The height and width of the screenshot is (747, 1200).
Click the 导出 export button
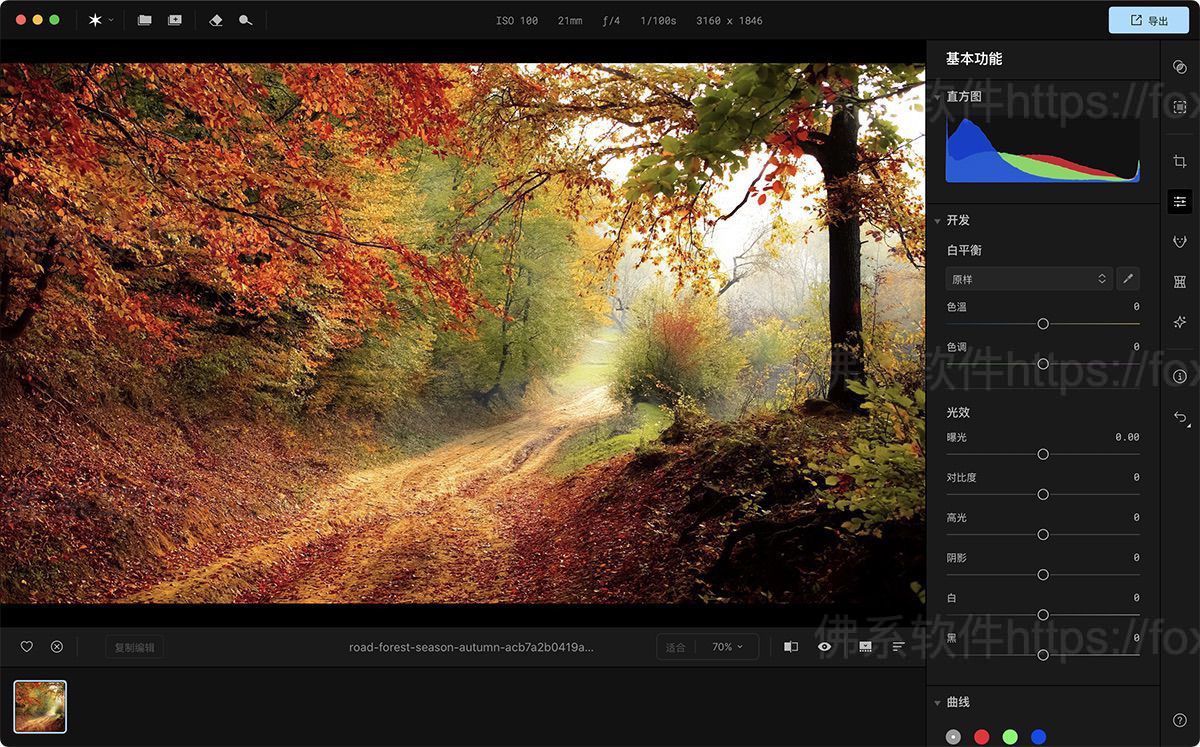coord(1148,20)
